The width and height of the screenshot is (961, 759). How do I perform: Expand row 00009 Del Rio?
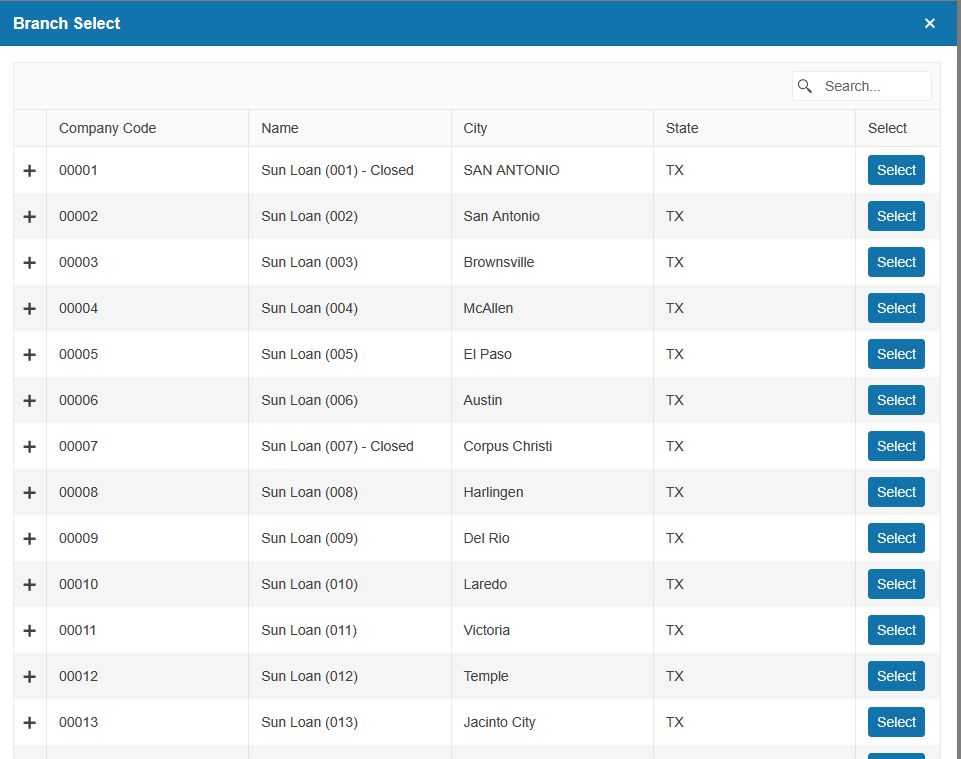pos(29,538)
